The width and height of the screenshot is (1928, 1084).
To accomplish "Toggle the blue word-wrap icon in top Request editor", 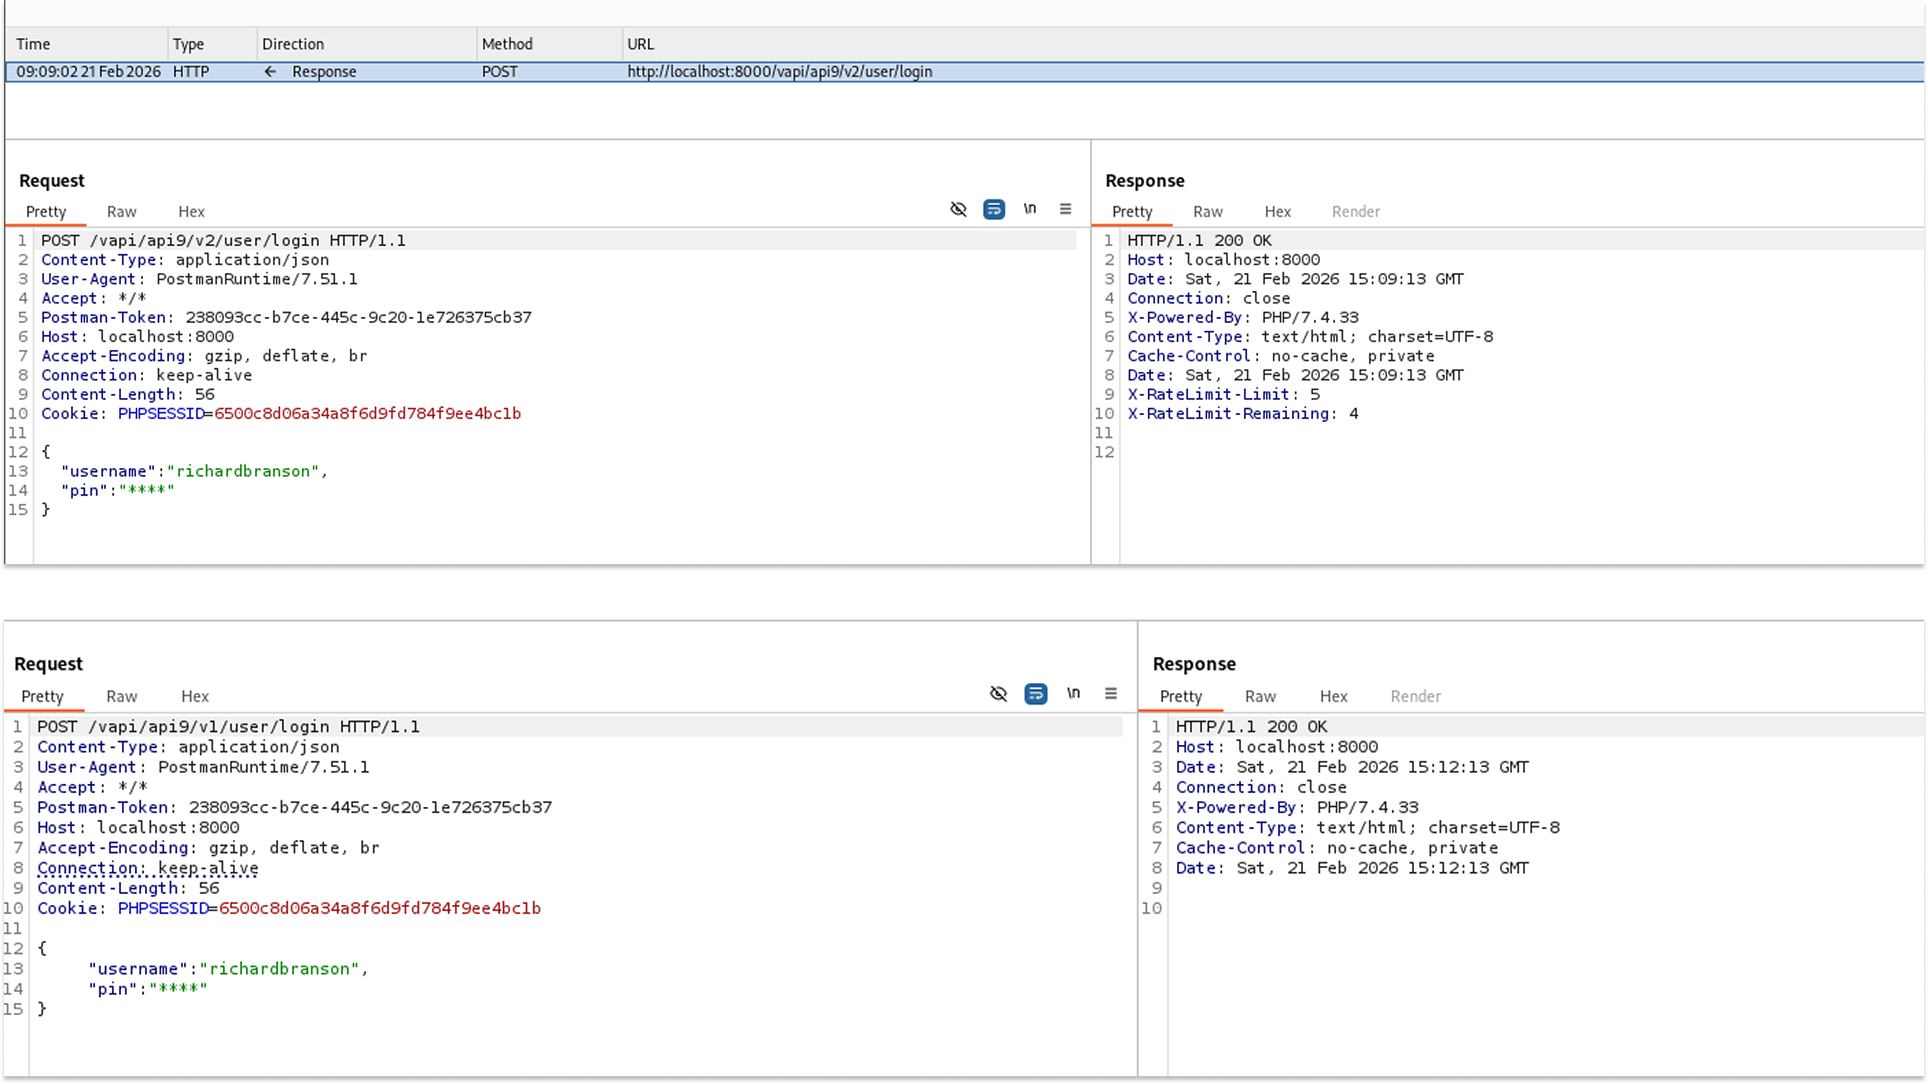I will coord(994,210).
